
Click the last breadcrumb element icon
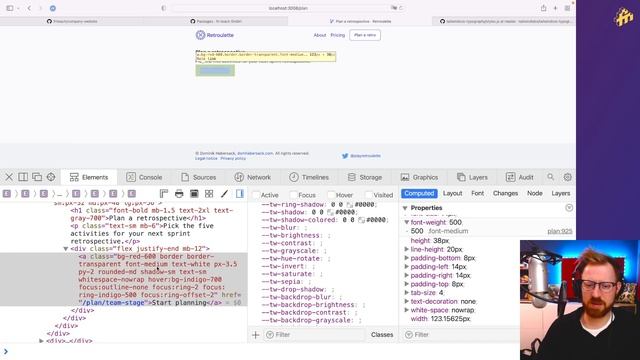(x=131, y=194)
